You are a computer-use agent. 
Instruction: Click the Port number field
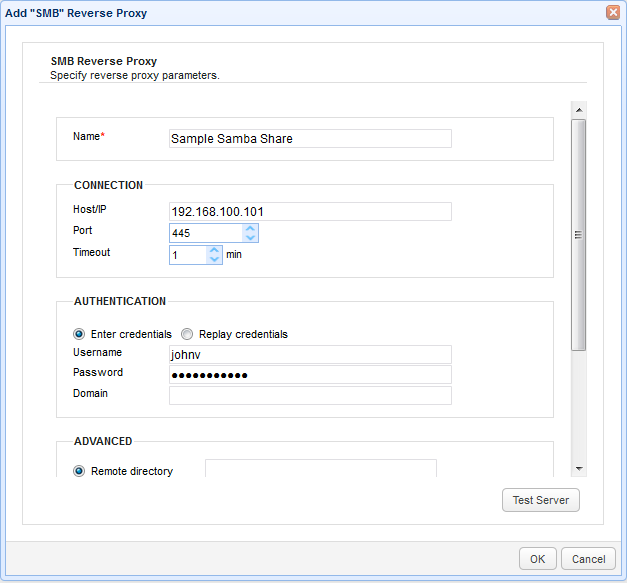(x=206, y=232)
